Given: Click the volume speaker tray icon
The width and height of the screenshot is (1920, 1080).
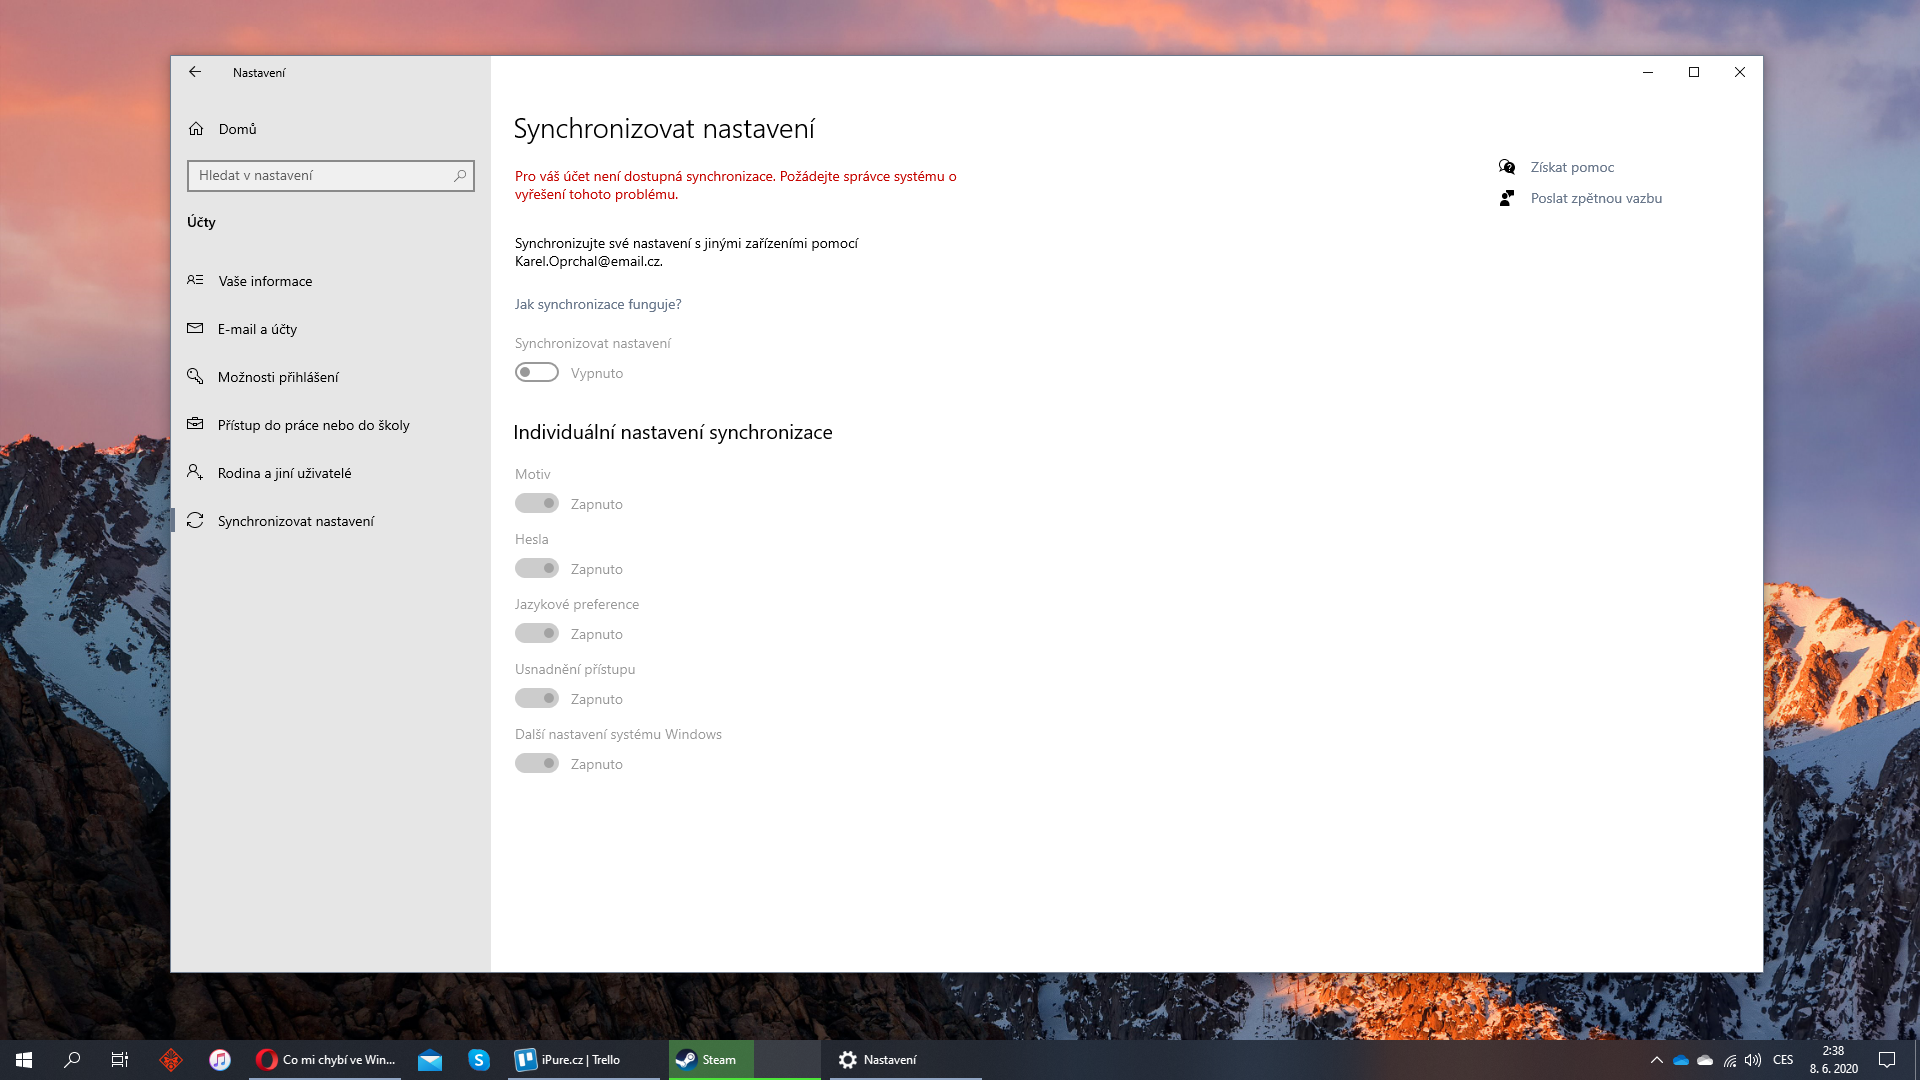Looking at the screenshot, I should tap(1752, 1060).
